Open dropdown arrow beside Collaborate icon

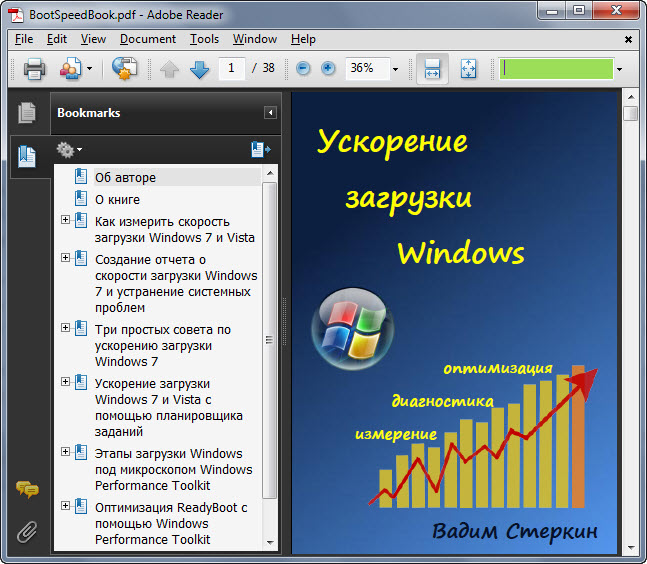click(x=90, y=68)
